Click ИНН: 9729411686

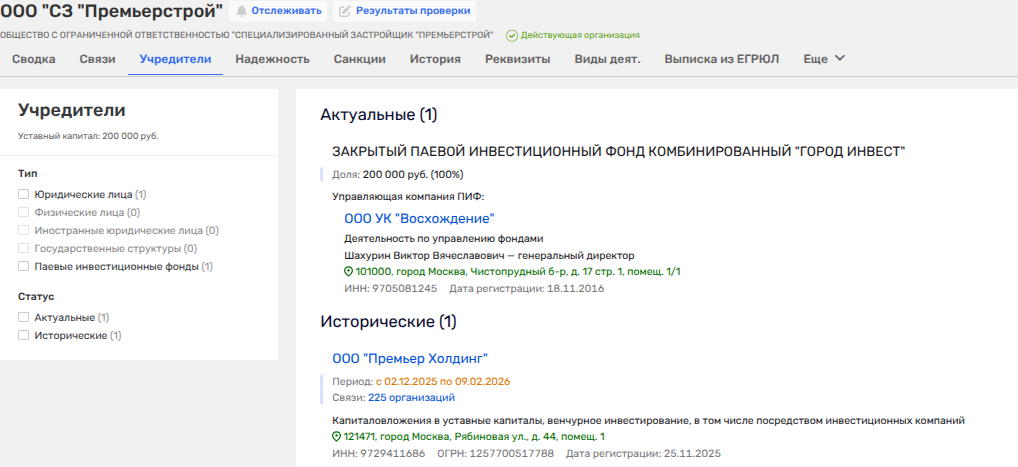click(x=379, y=453)
